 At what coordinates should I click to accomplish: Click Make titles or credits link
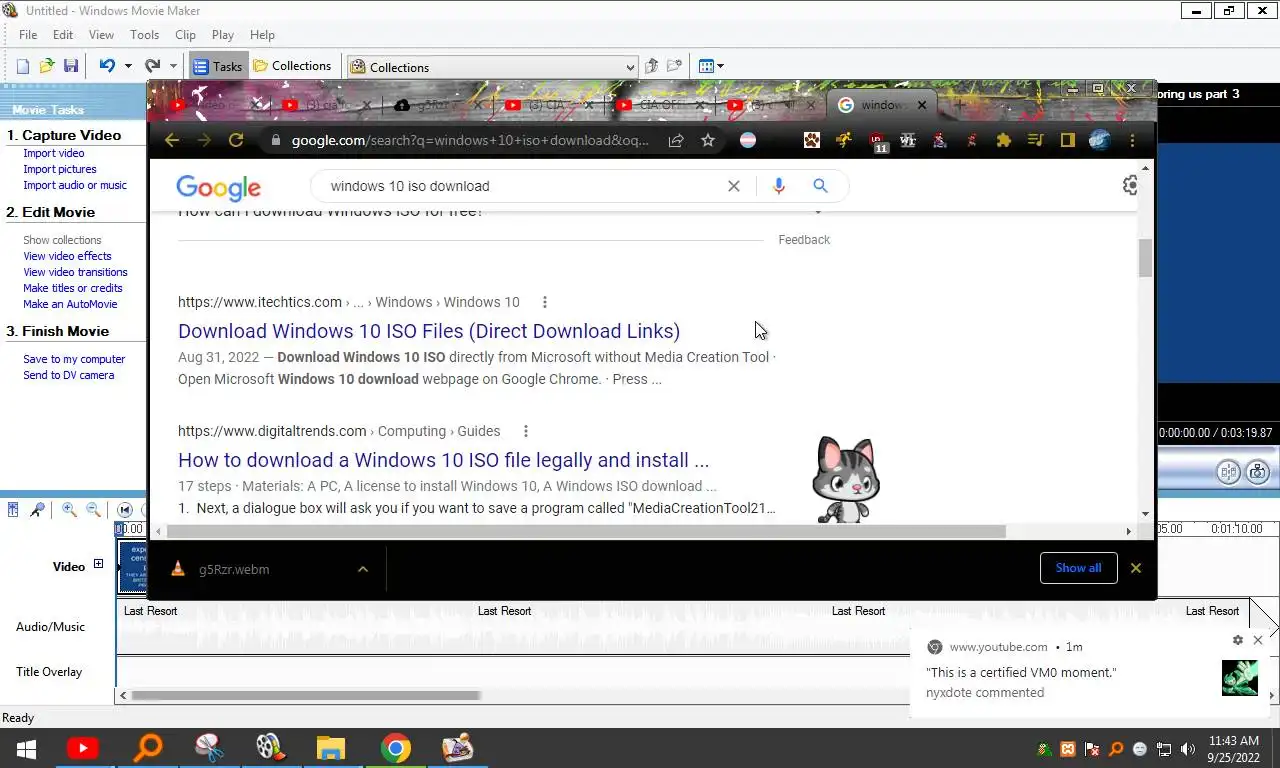(x=73, y=289)
